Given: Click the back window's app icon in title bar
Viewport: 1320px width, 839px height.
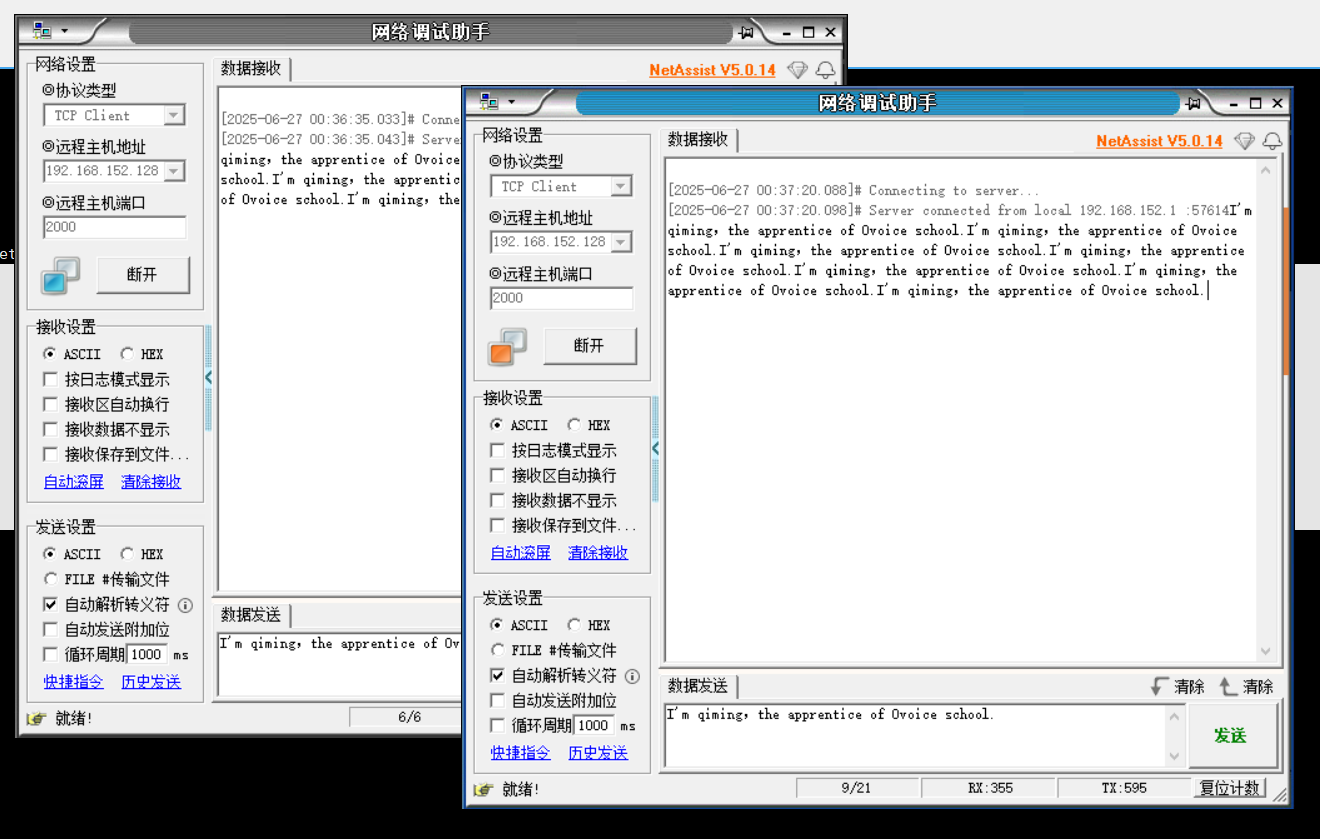Looking at the screenshot, I should tap(42, 31).
